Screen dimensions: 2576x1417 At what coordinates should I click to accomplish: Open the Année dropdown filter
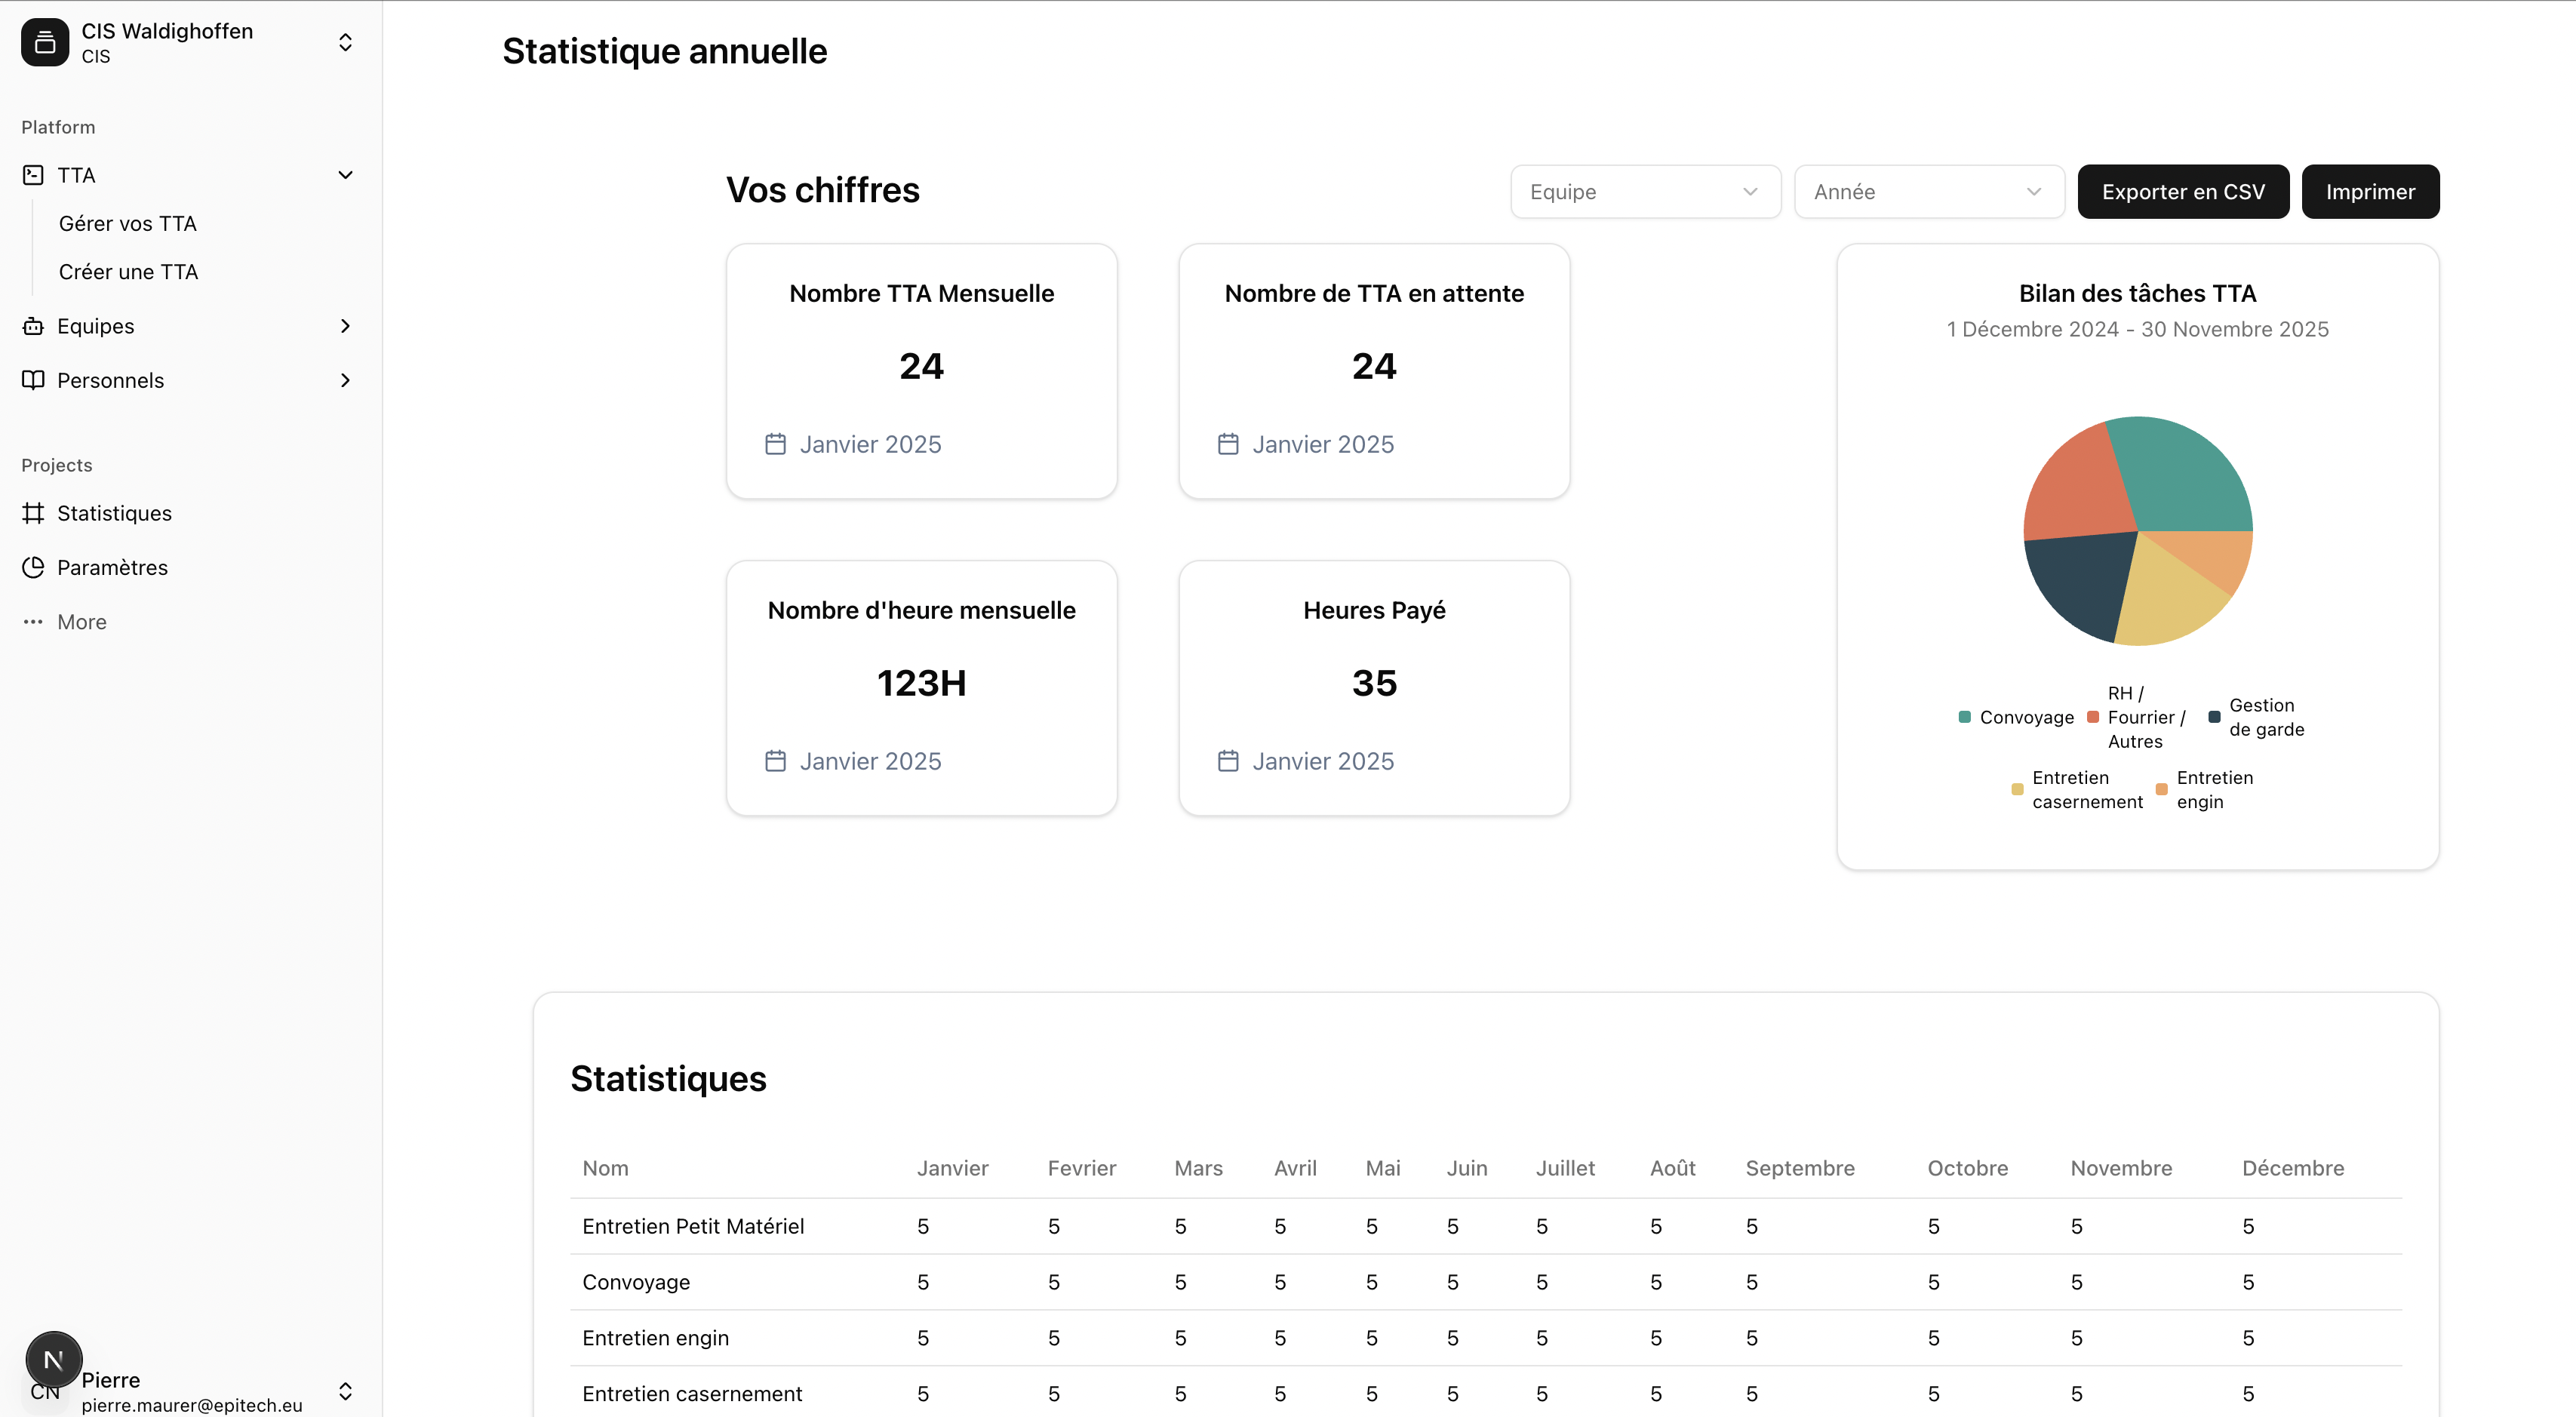(1928, 192)
